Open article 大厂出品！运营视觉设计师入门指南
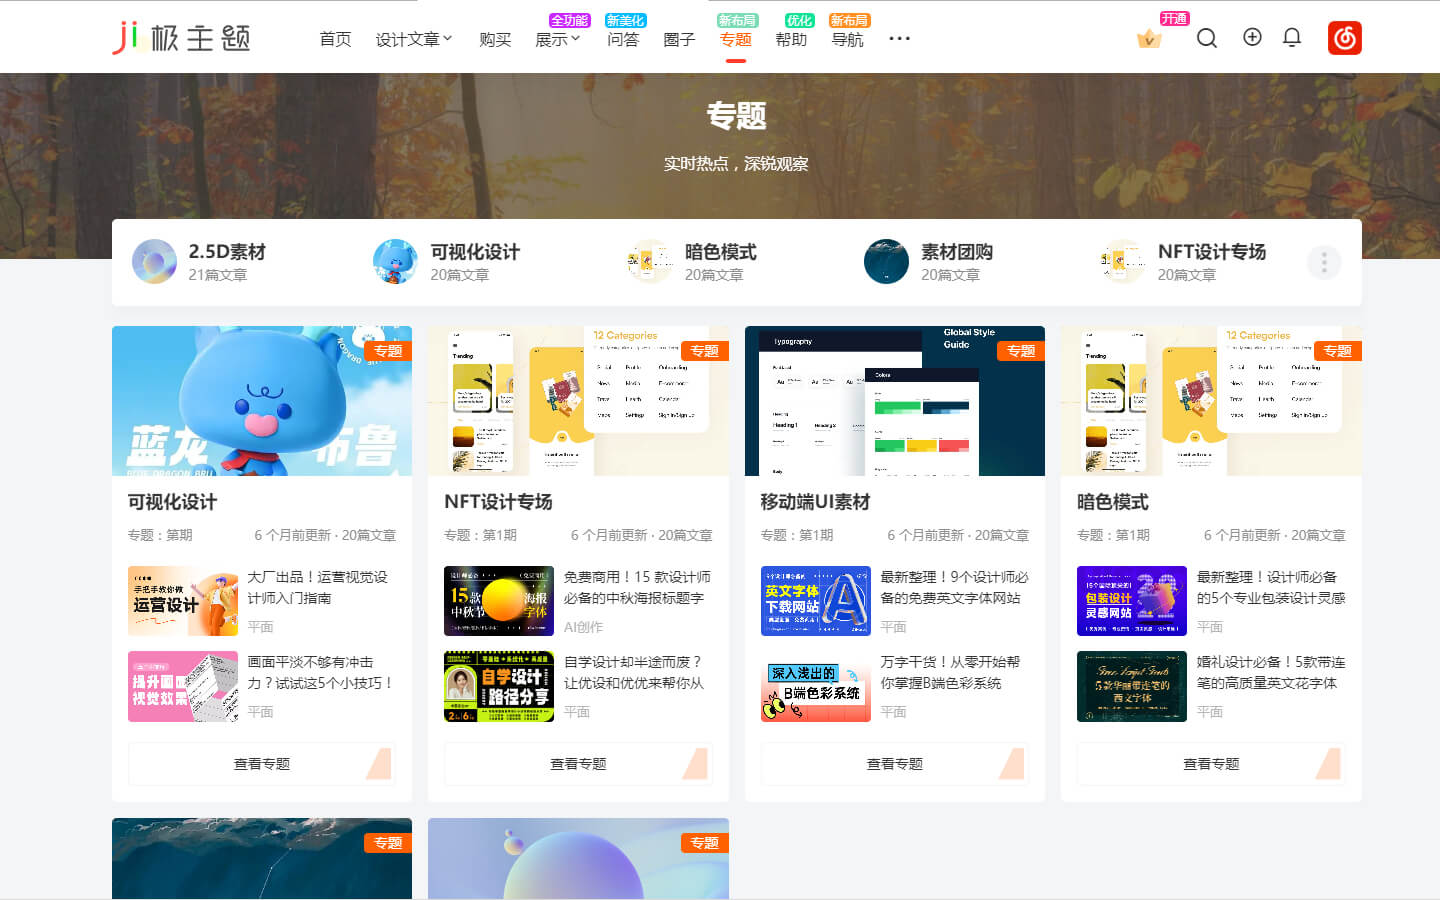 point(317,587)
